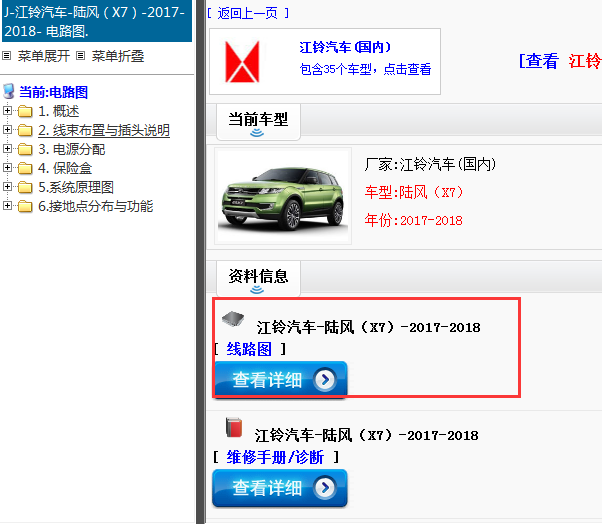Click the computer icon beside 当前:电路图
Image resolution: width=602 pixels, height=524 pixels.
[x=8, y=92]
